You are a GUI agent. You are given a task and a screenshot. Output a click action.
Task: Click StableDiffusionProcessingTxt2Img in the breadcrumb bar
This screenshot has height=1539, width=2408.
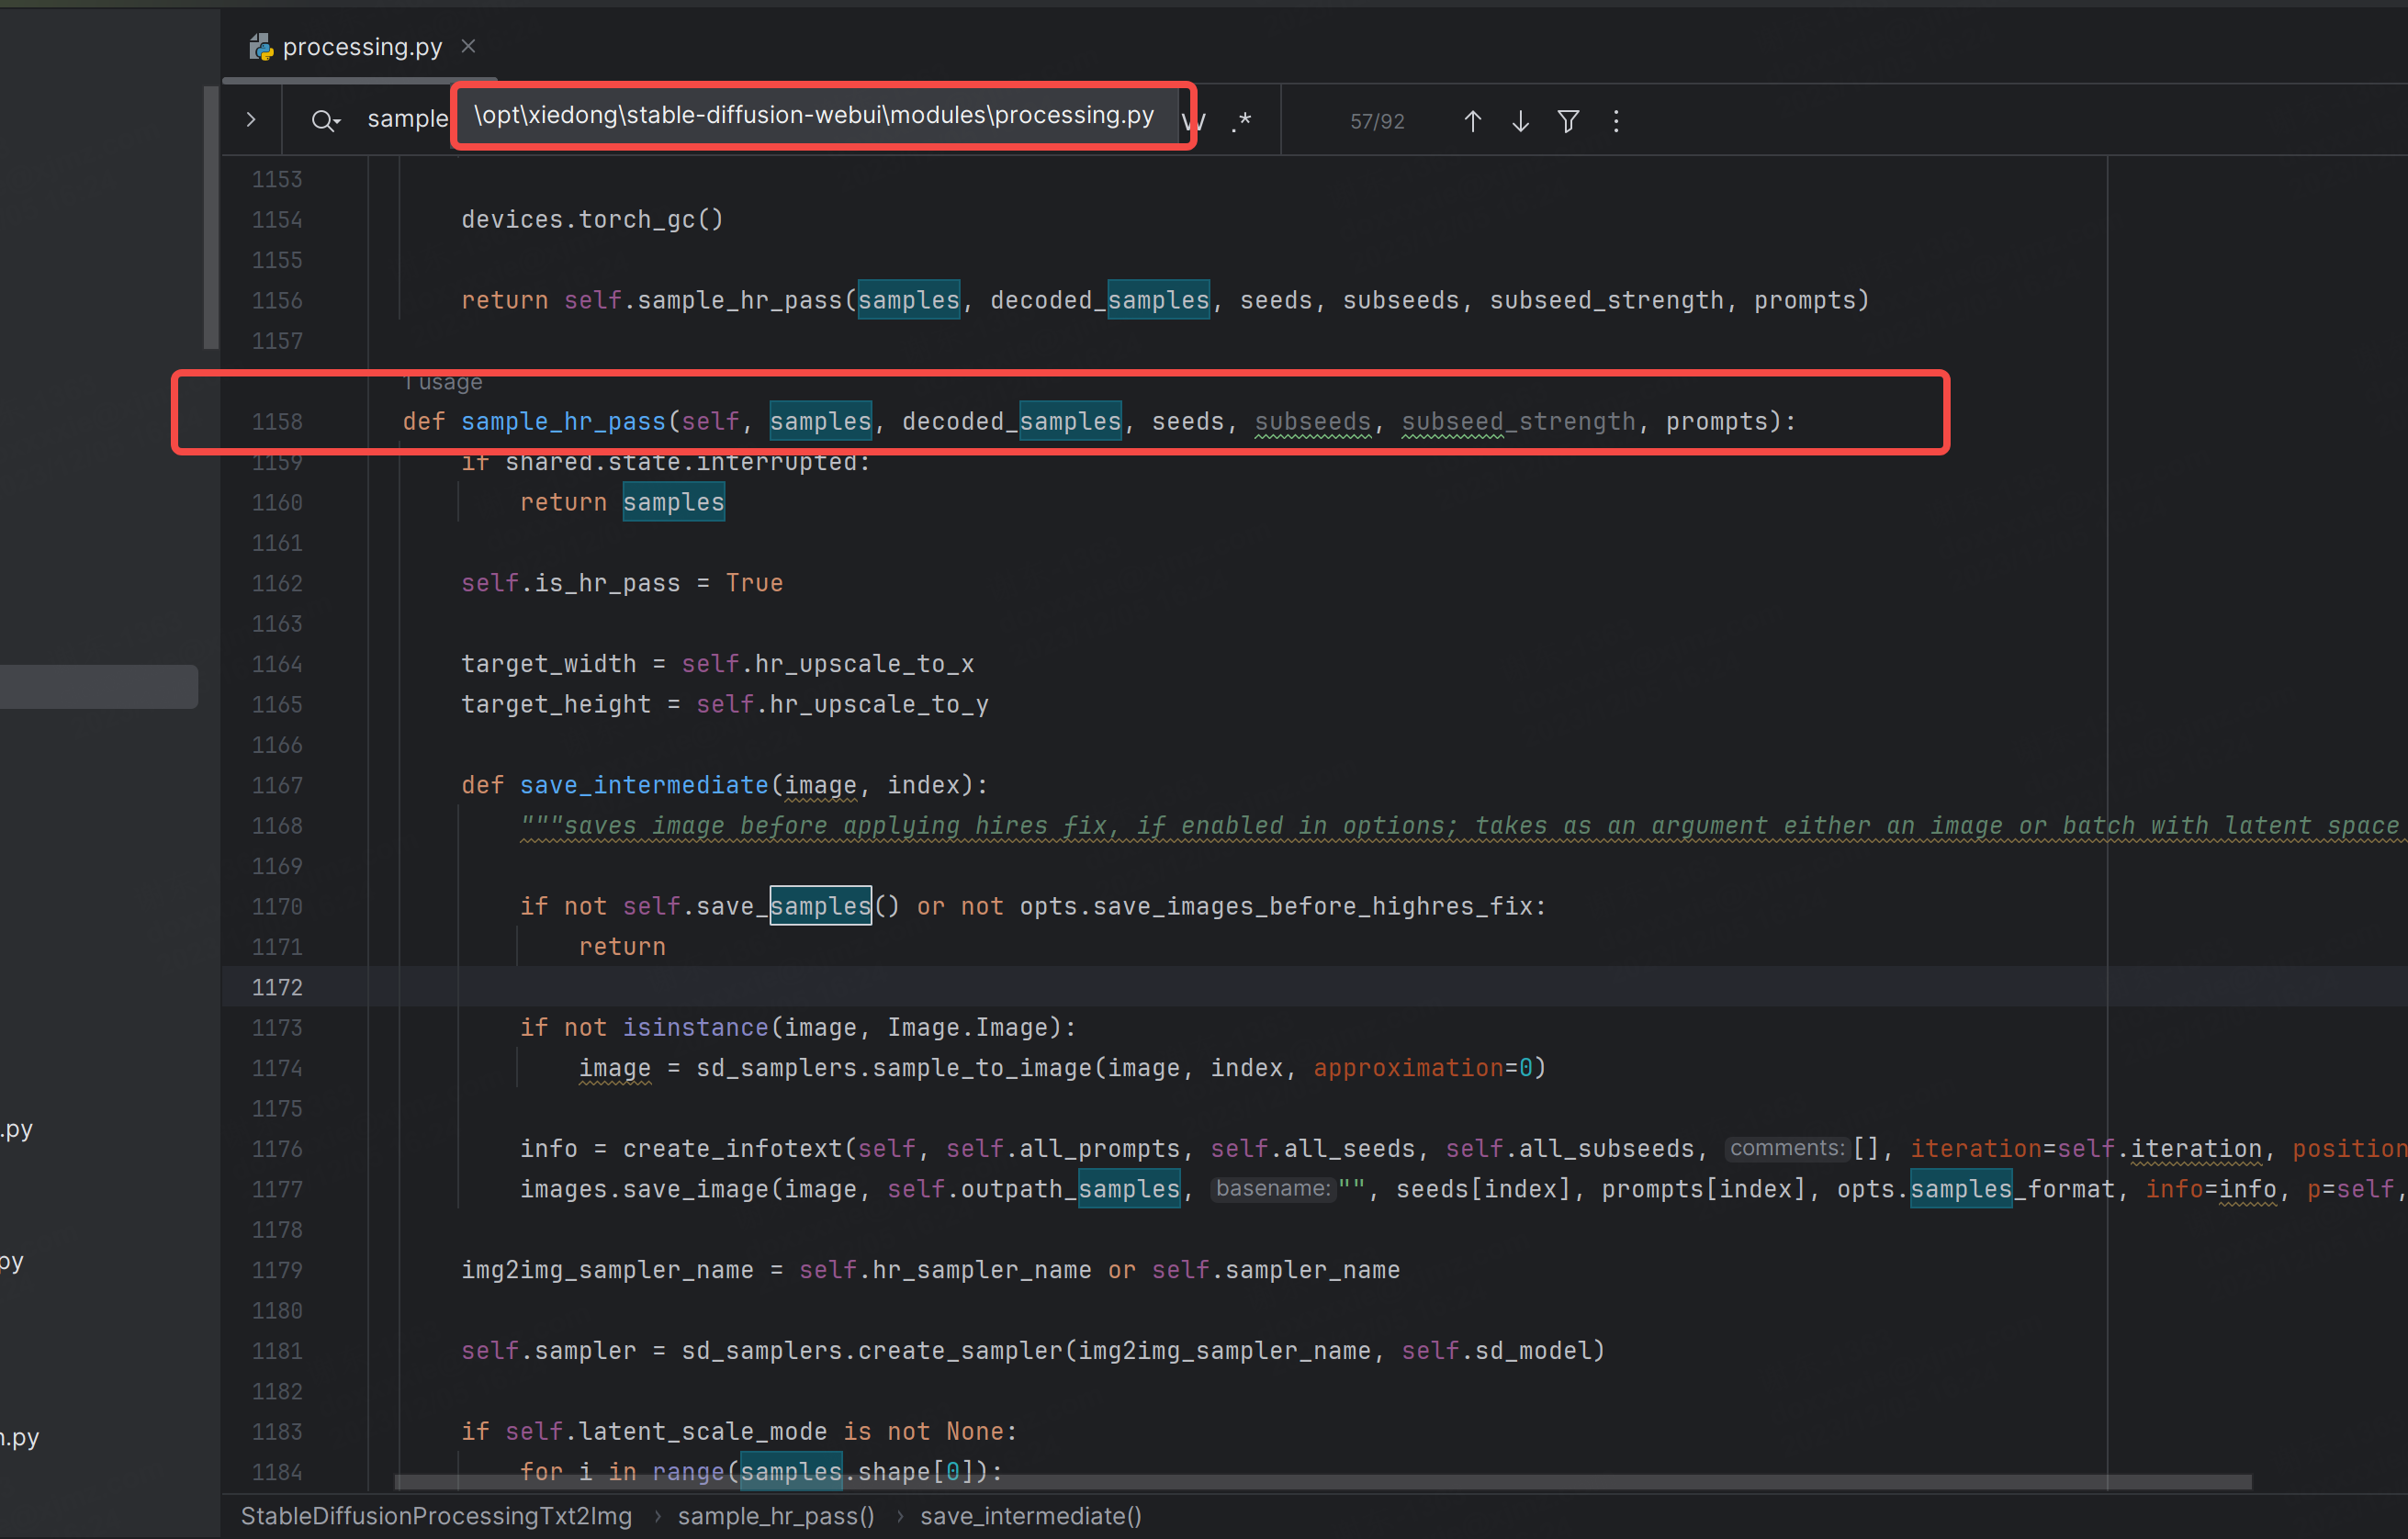(436, 1516)
